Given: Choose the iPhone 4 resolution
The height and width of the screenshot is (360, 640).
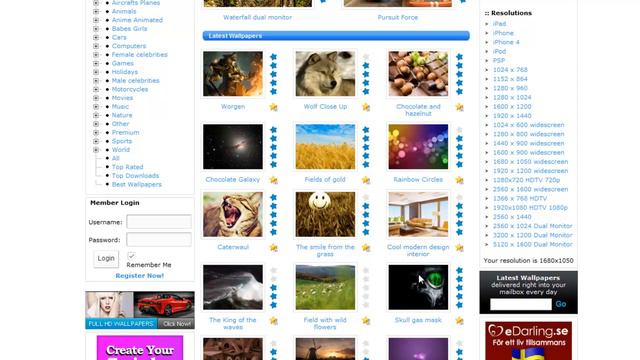Looking at the screenshot, I should pyautogui.click(x=506, y=42).
